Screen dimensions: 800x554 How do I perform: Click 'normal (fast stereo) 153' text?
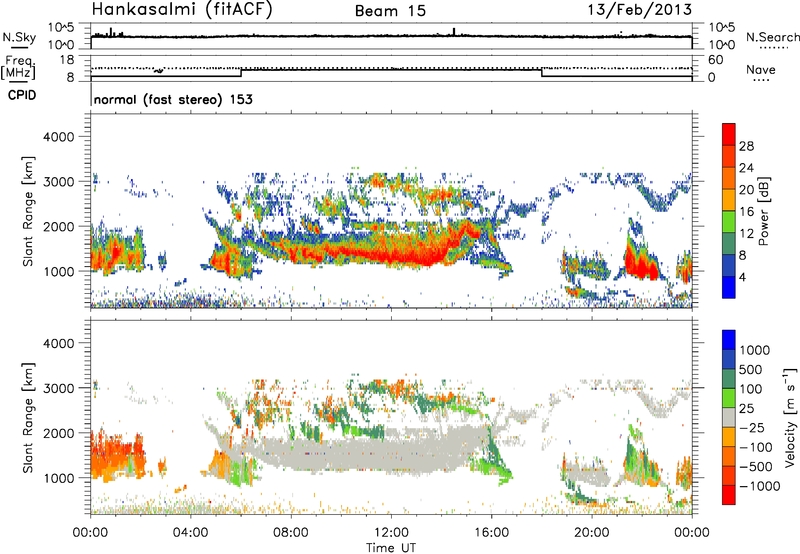point(173,99)
